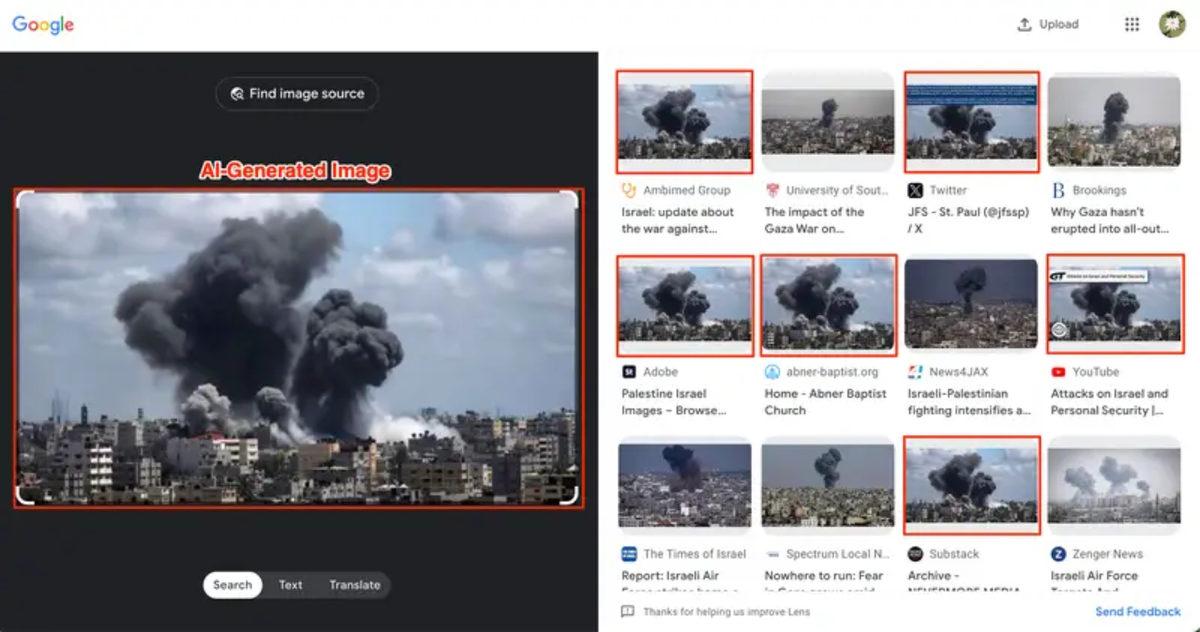Image resolution: width=1200 pixels, height=632 pixels.
Task: Click the Substack source icon
Action: pos(913,553)
